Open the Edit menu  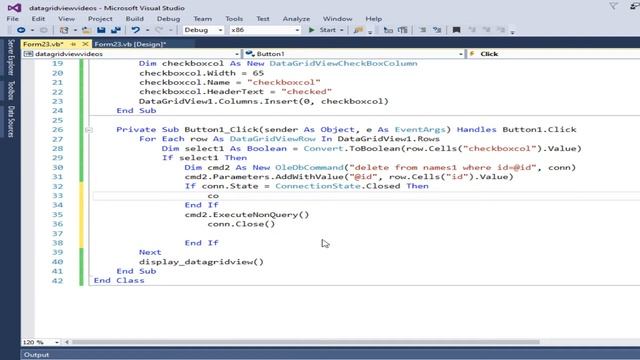click(38, 19)
